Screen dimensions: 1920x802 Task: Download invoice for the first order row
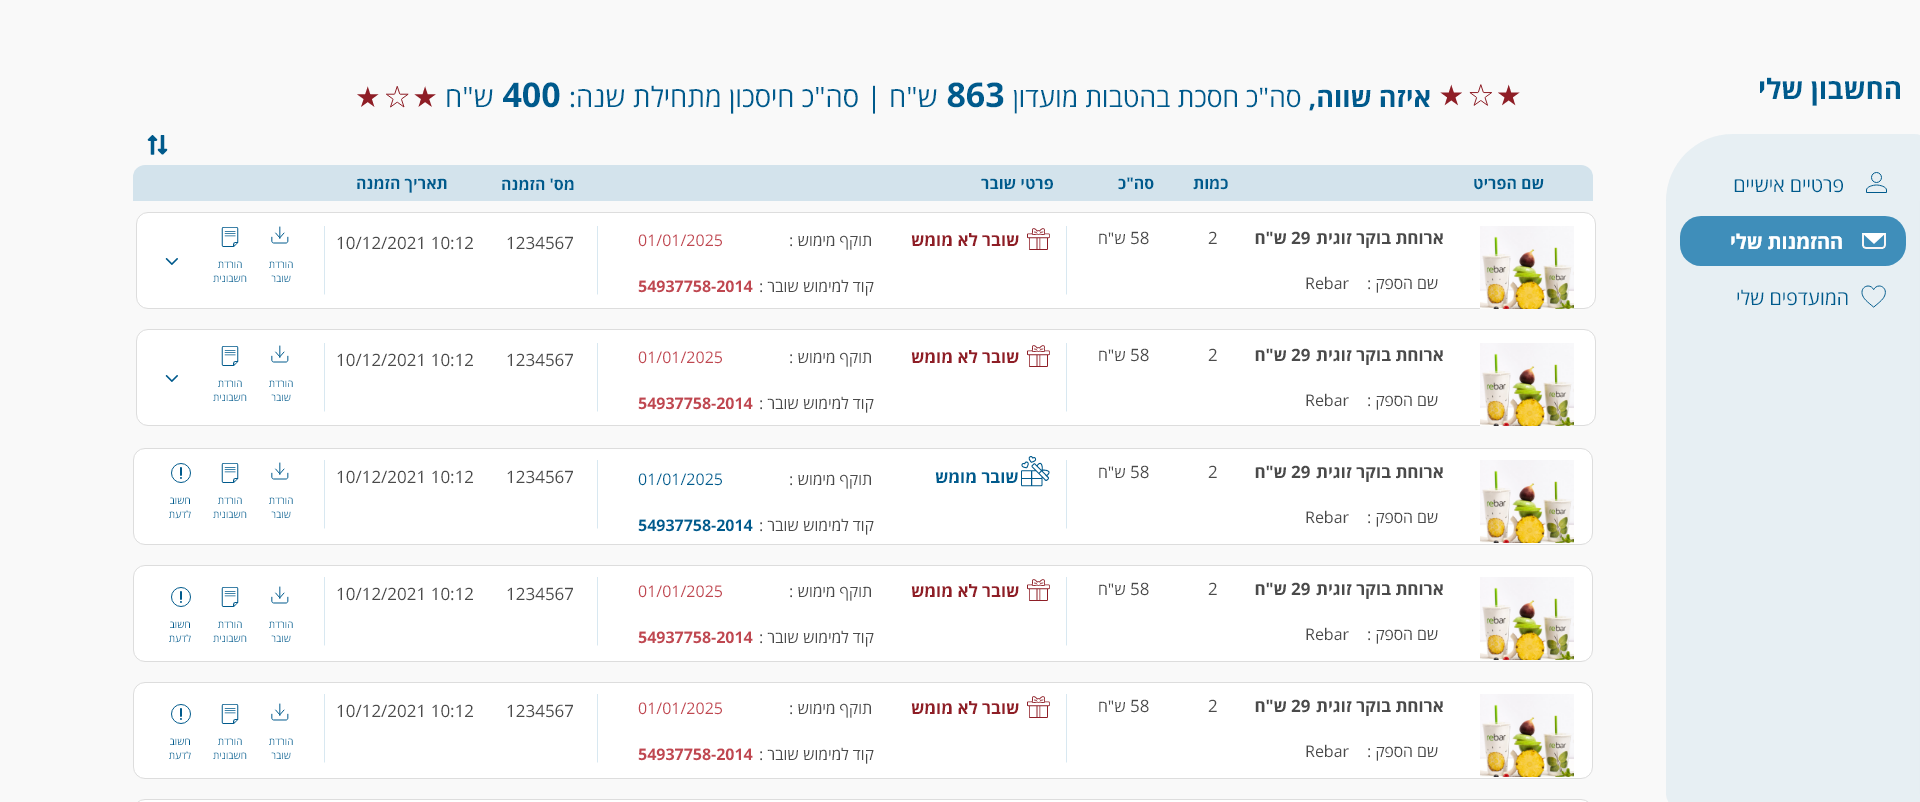[x=230, y=254]
